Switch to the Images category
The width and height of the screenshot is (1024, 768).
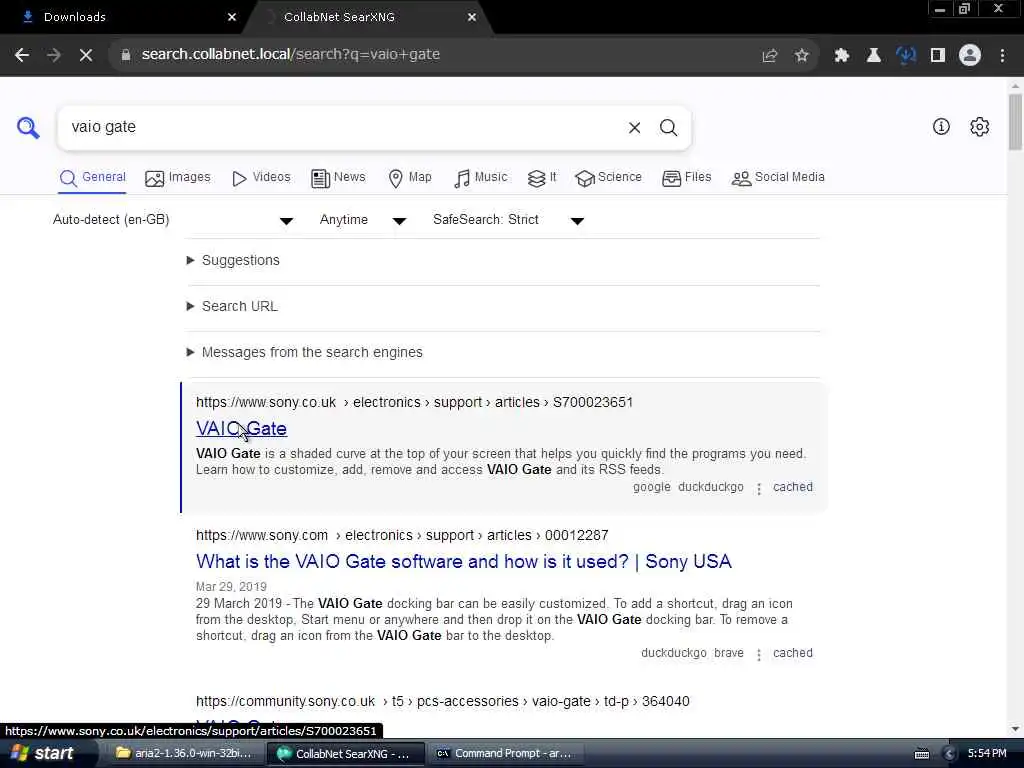(178, 178)
